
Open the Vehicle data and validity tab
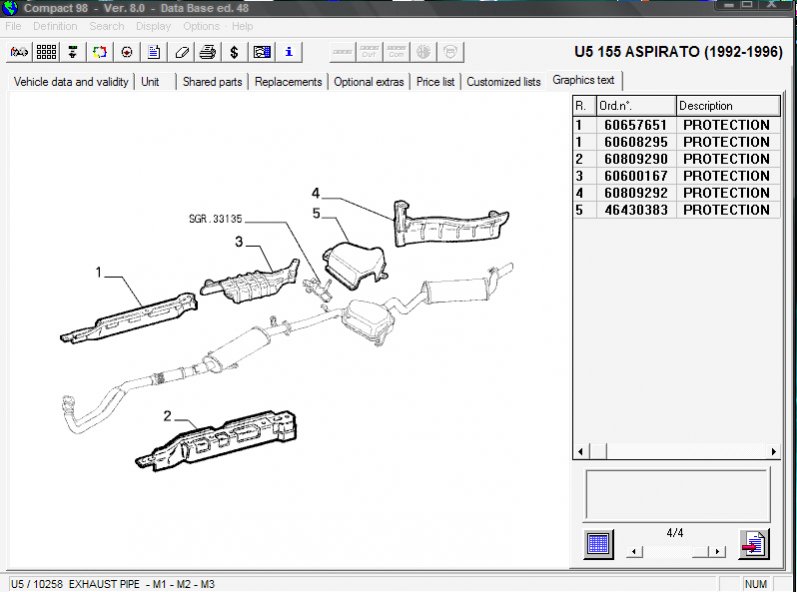click(71, 82)
